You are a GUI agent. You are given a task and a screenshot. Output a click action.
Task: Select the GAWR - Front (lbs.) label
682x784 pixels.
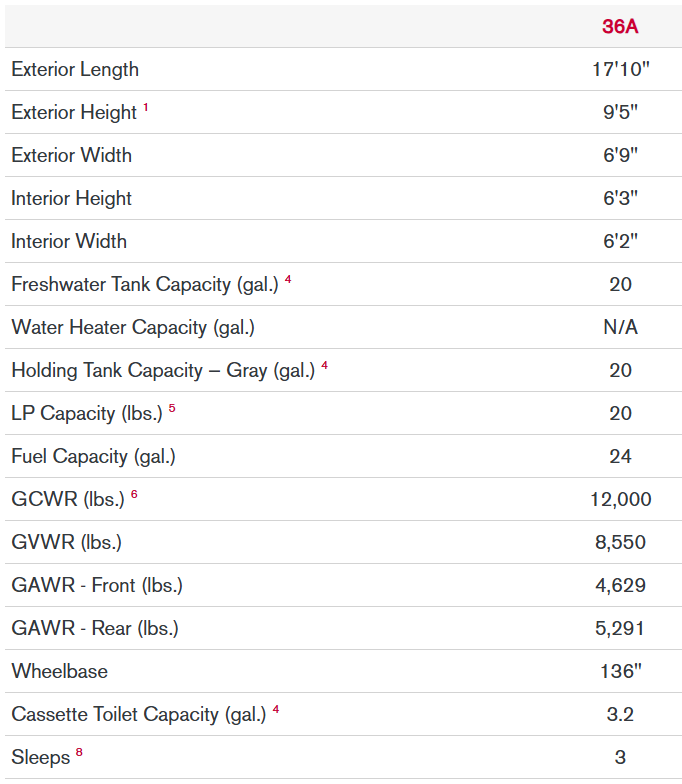click(97, 586)
